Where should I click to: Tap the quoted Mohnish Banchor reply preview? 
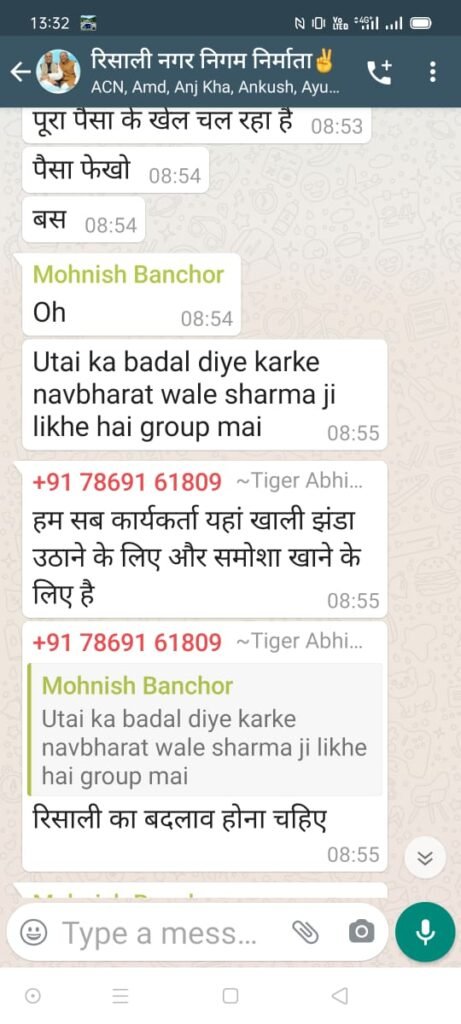[205, 729]
